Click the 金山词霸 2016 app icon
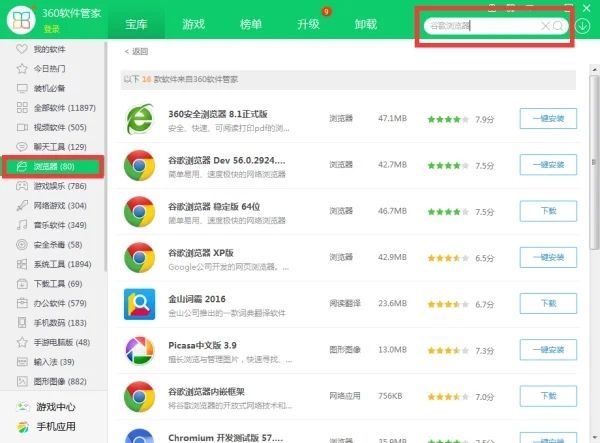600x443 pixels. point(139,304)
